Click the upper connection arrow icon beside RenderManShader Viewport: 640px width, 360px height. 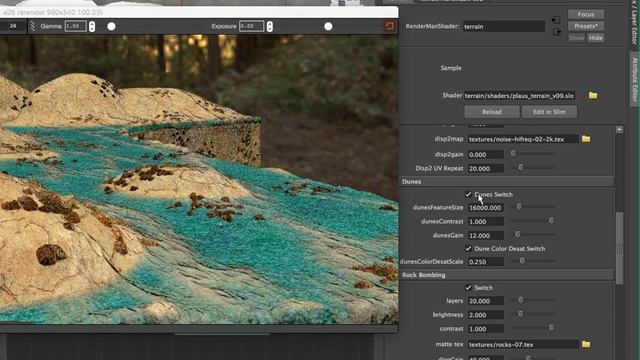tap(556, 20)
